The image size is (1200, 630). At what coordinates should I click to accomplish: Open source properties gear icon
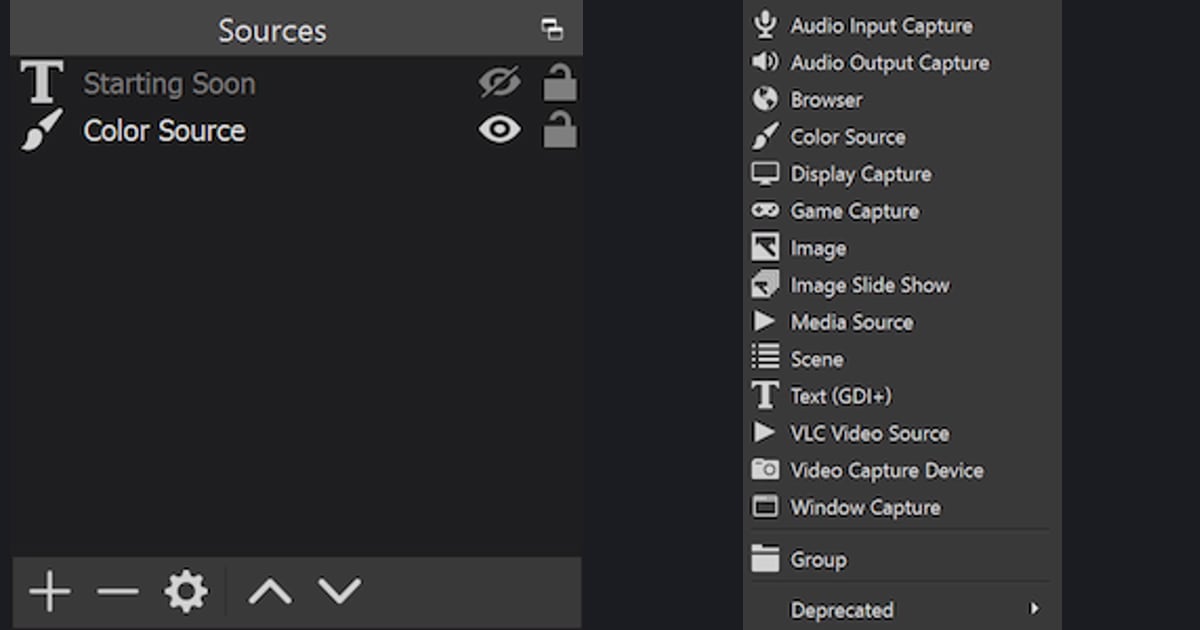click(186, 592)
